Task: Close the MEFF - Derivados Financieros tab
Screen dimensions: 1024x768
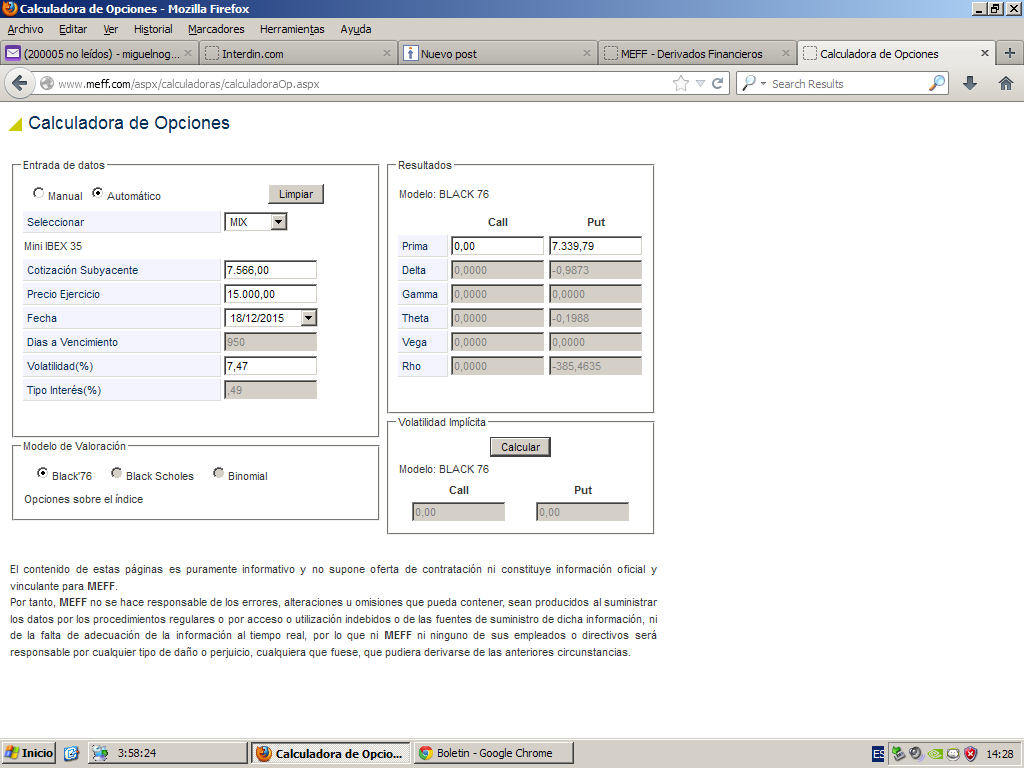Action: coord(786,53)
